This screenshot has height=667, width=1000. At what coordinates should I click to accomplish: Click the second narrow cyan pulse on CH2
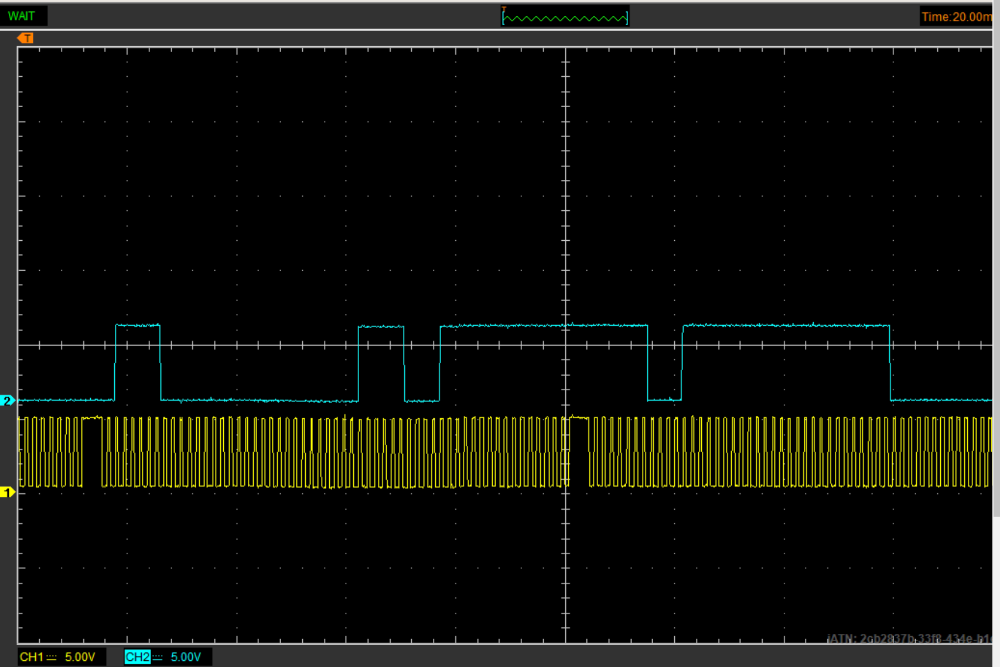[x=381, y=327]
